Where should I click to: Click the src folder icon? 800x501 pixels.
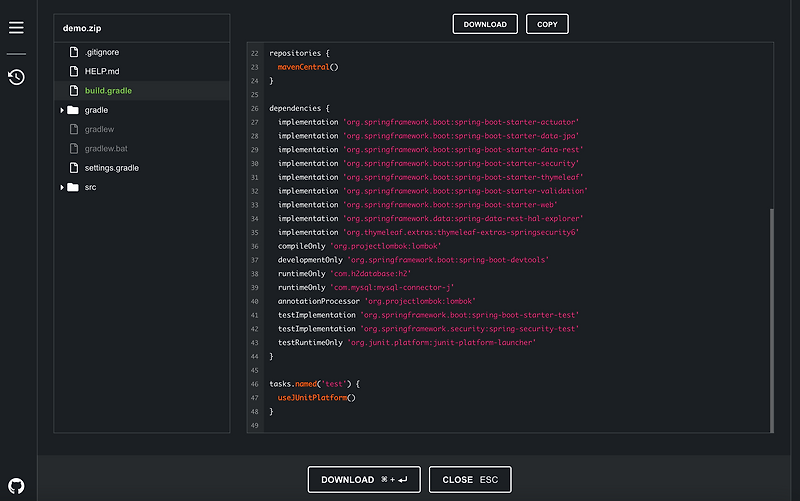click(73, 187)
